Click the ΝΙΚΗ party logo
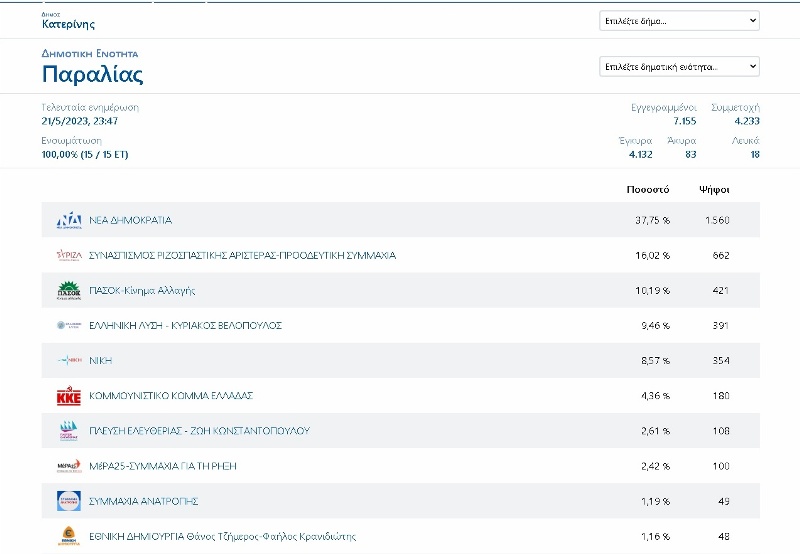 coord(69,360)
